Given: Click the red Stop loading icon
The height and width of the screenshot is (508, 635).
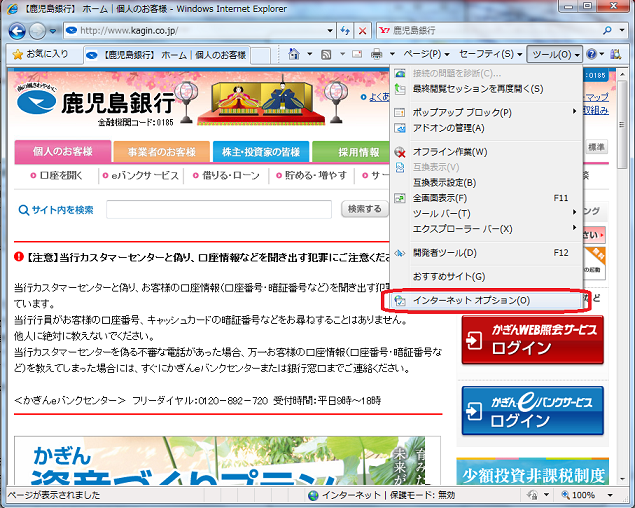Looking at the screenshot, I should (362, 30).
